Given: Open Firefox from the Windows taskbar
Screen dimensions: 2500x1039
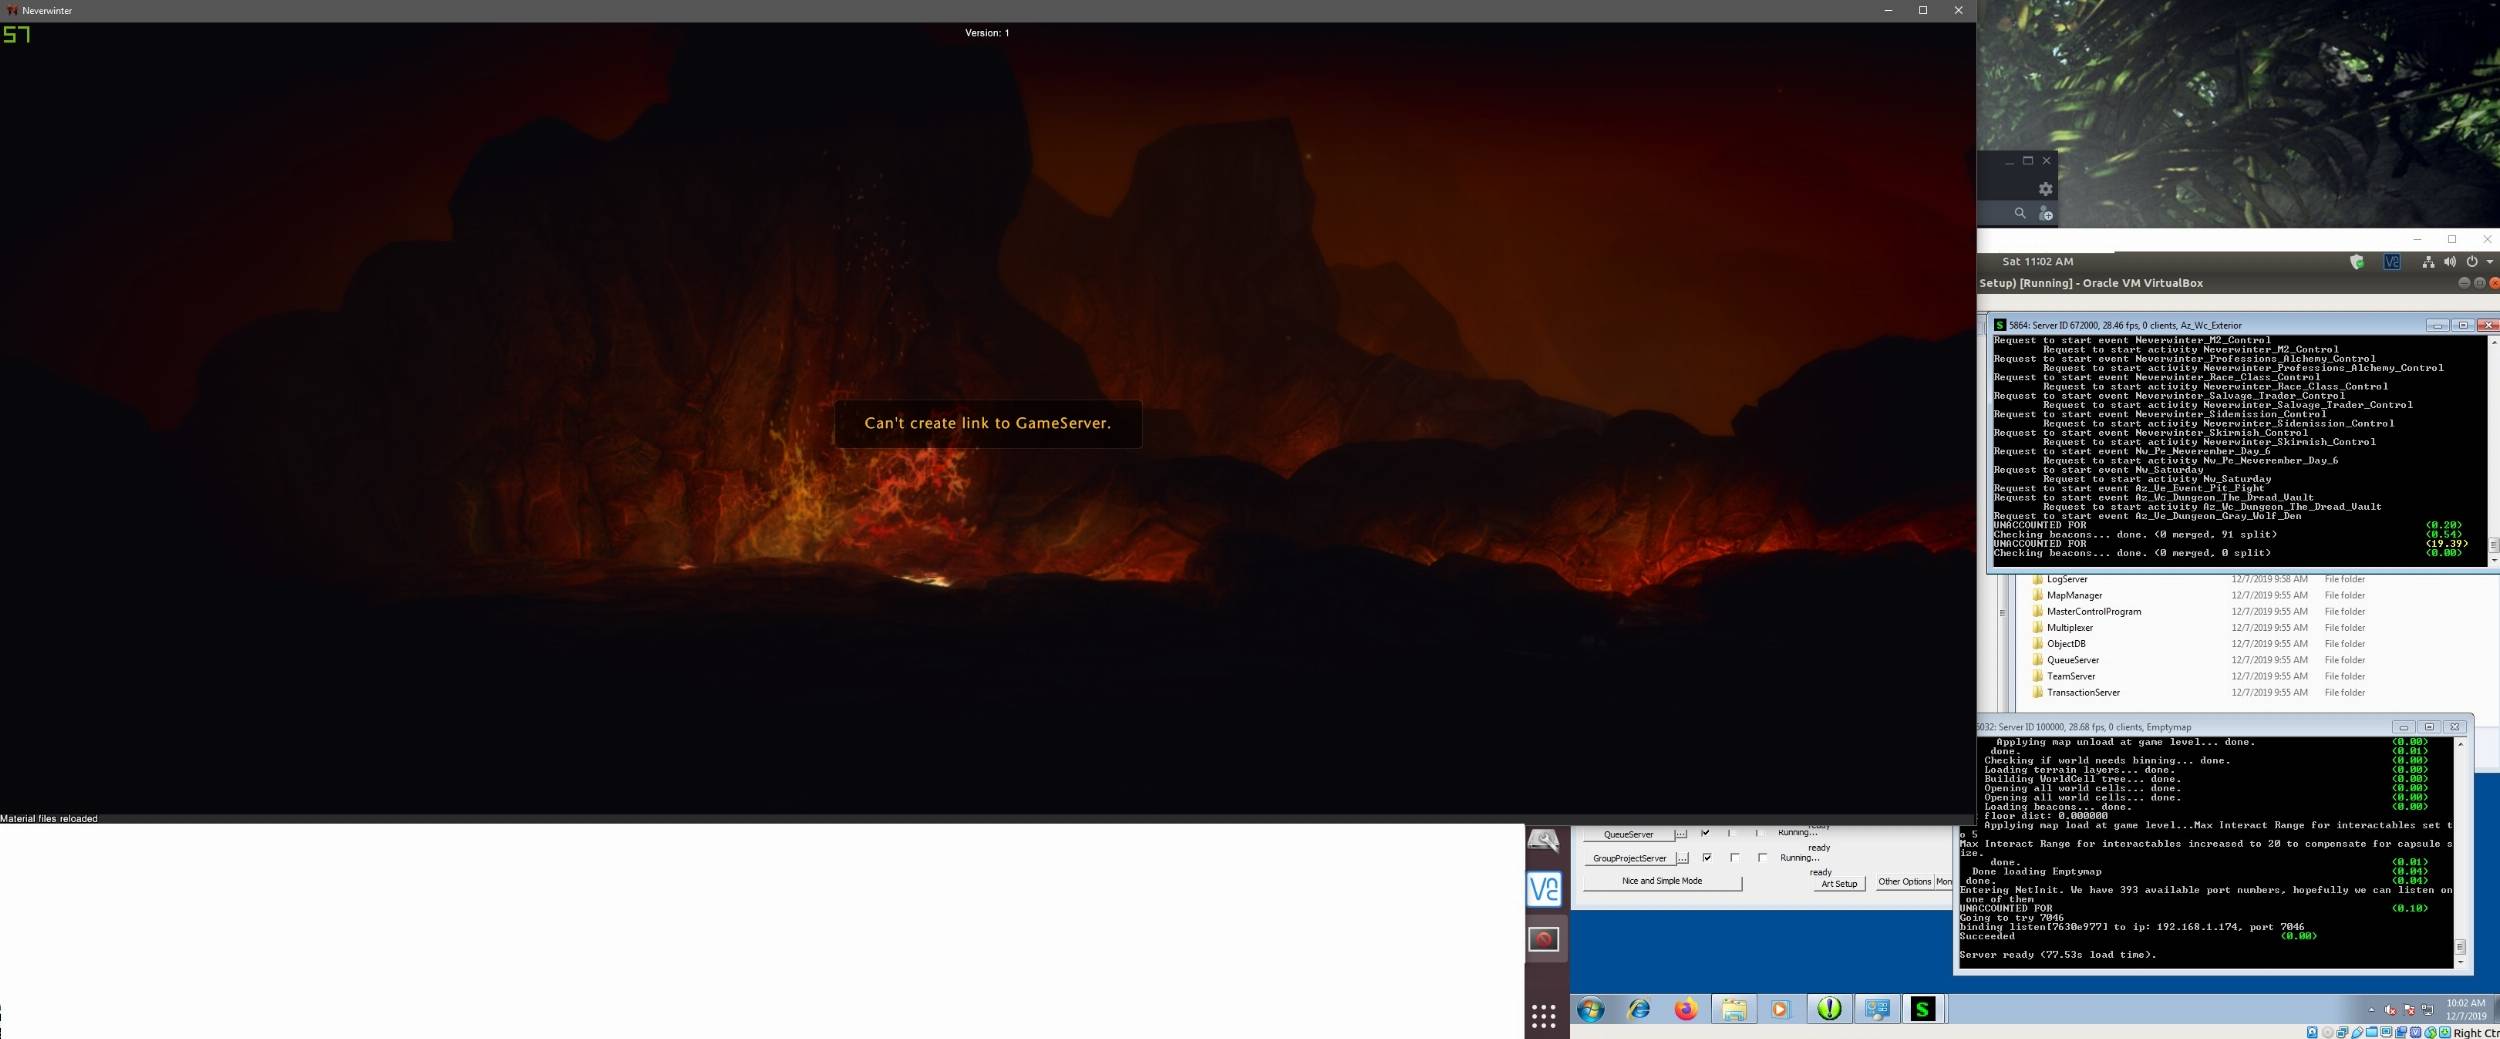Looking at the screenshot, I should 1686,1009.
